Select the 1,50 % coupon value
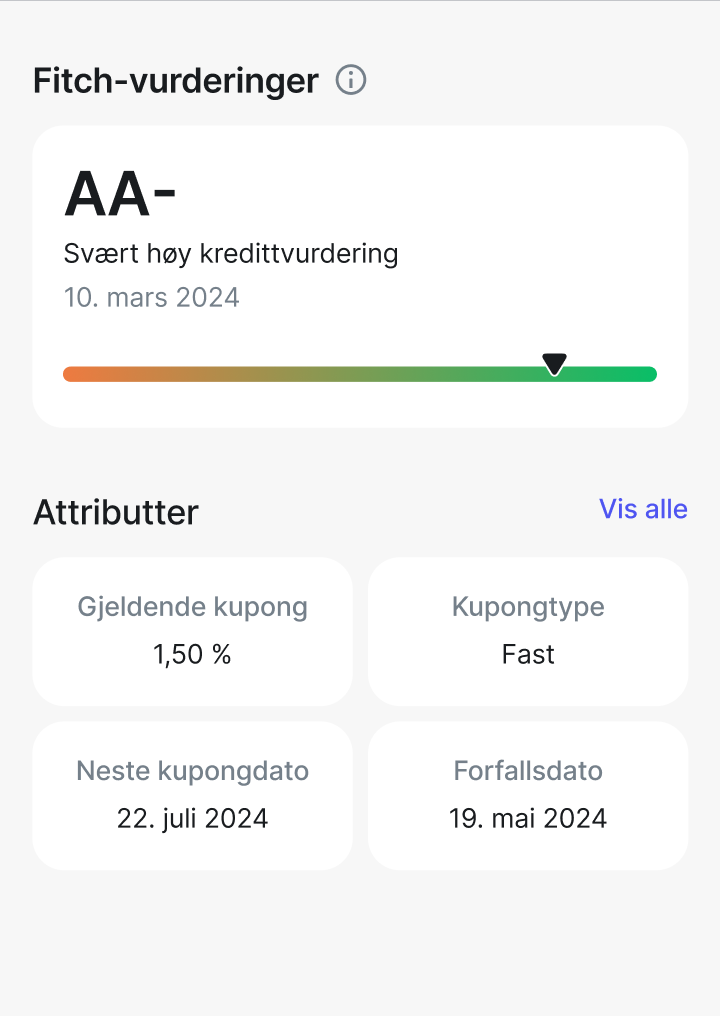This screenshot has height=1016, width=720. [192, 654]
